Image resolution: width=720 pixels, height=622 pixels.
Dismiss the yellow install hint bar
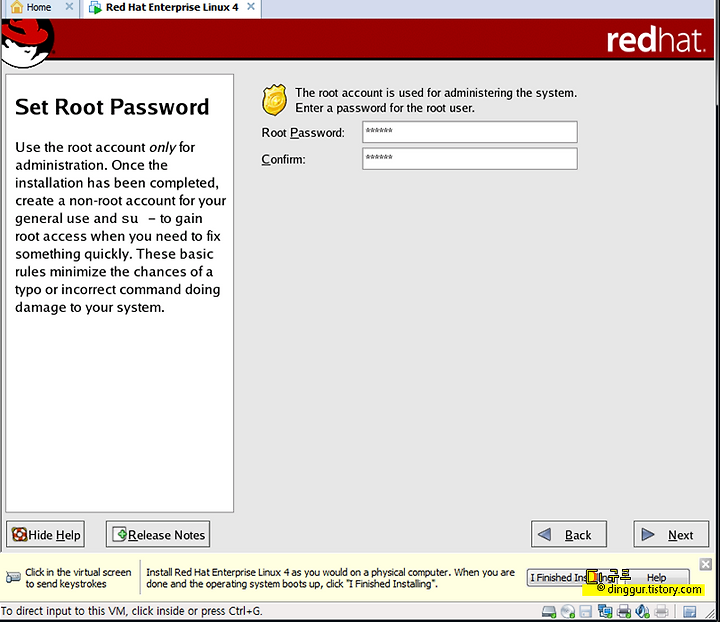pos(706,564)
